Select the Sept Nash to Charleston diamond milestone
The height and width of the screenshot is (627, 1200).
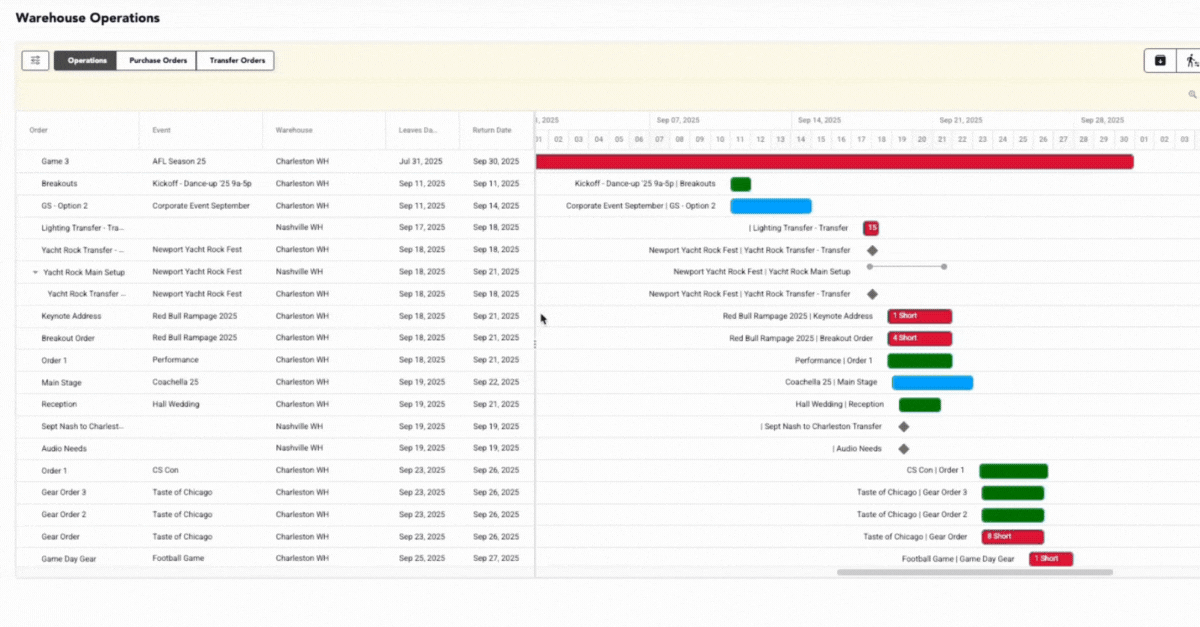click(903, 426)
